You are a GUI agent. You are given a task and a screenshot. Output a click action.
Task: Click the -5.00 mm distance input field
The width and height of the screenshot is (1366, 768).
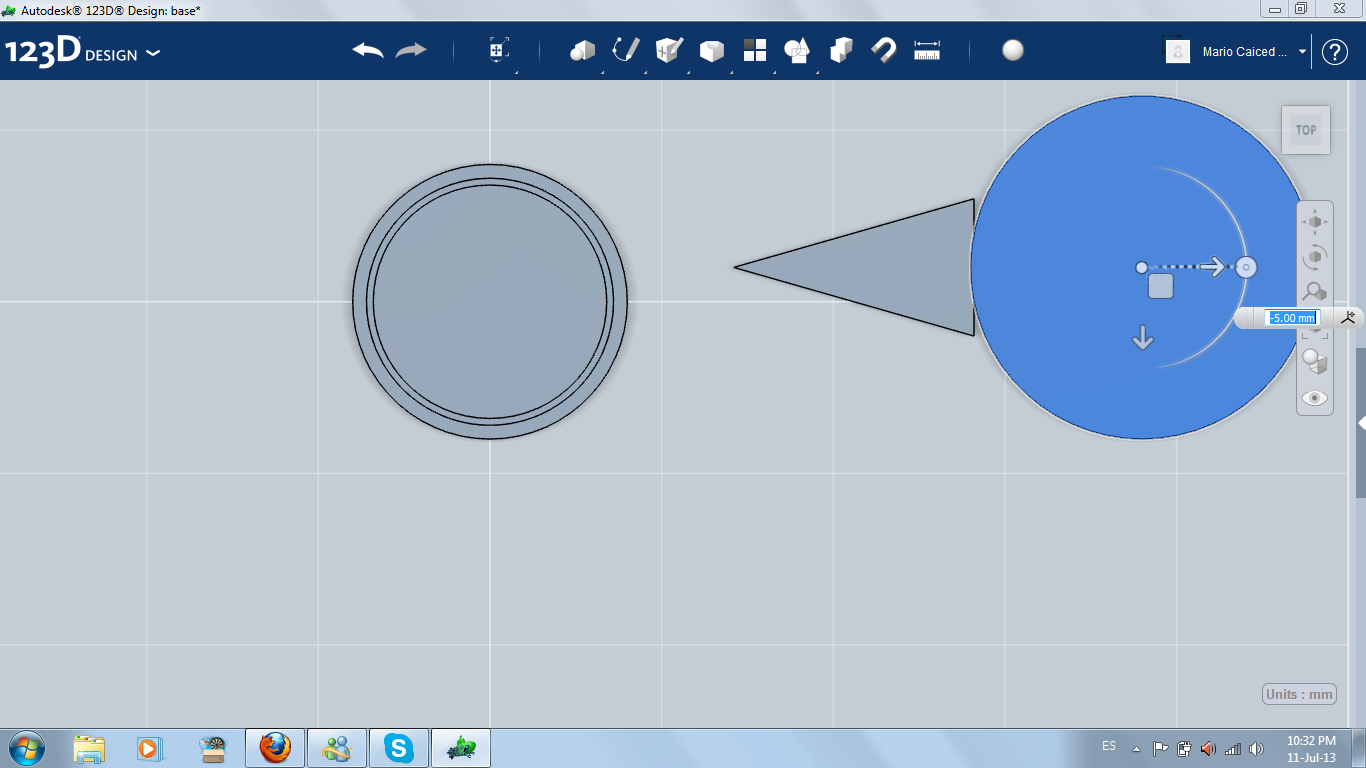[1293, 318]
